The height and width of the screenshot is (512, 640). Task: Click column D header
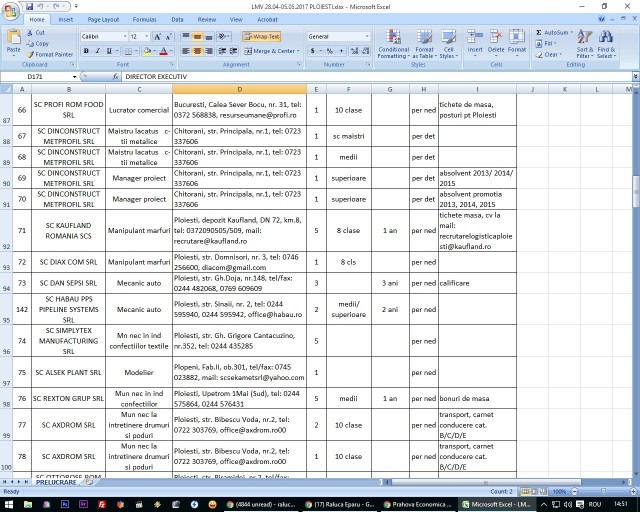[240, 89]
